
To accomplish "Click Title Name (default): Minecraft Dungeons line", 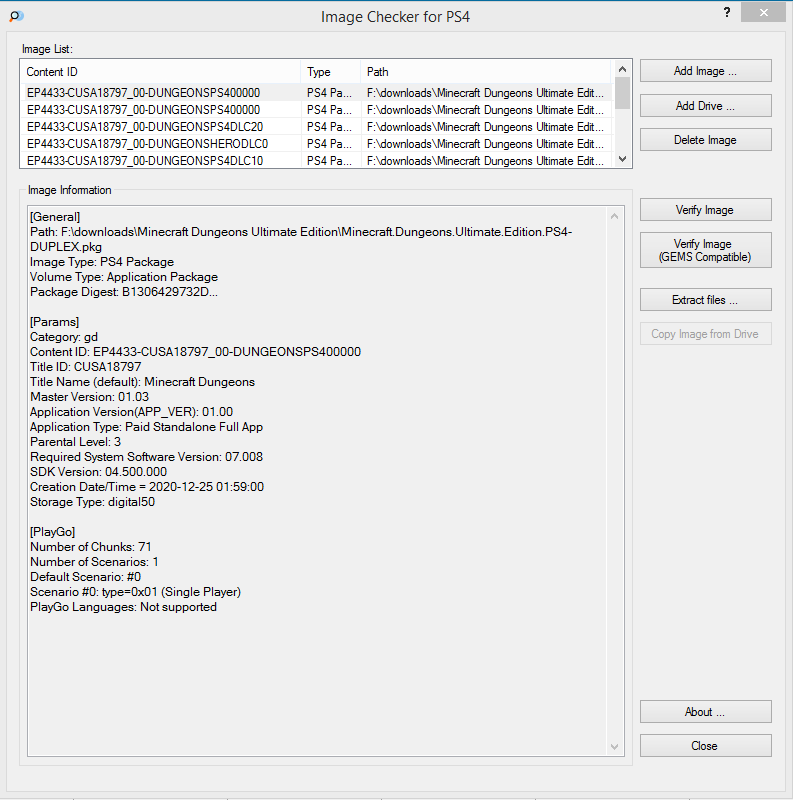I will tap(142, 382).
